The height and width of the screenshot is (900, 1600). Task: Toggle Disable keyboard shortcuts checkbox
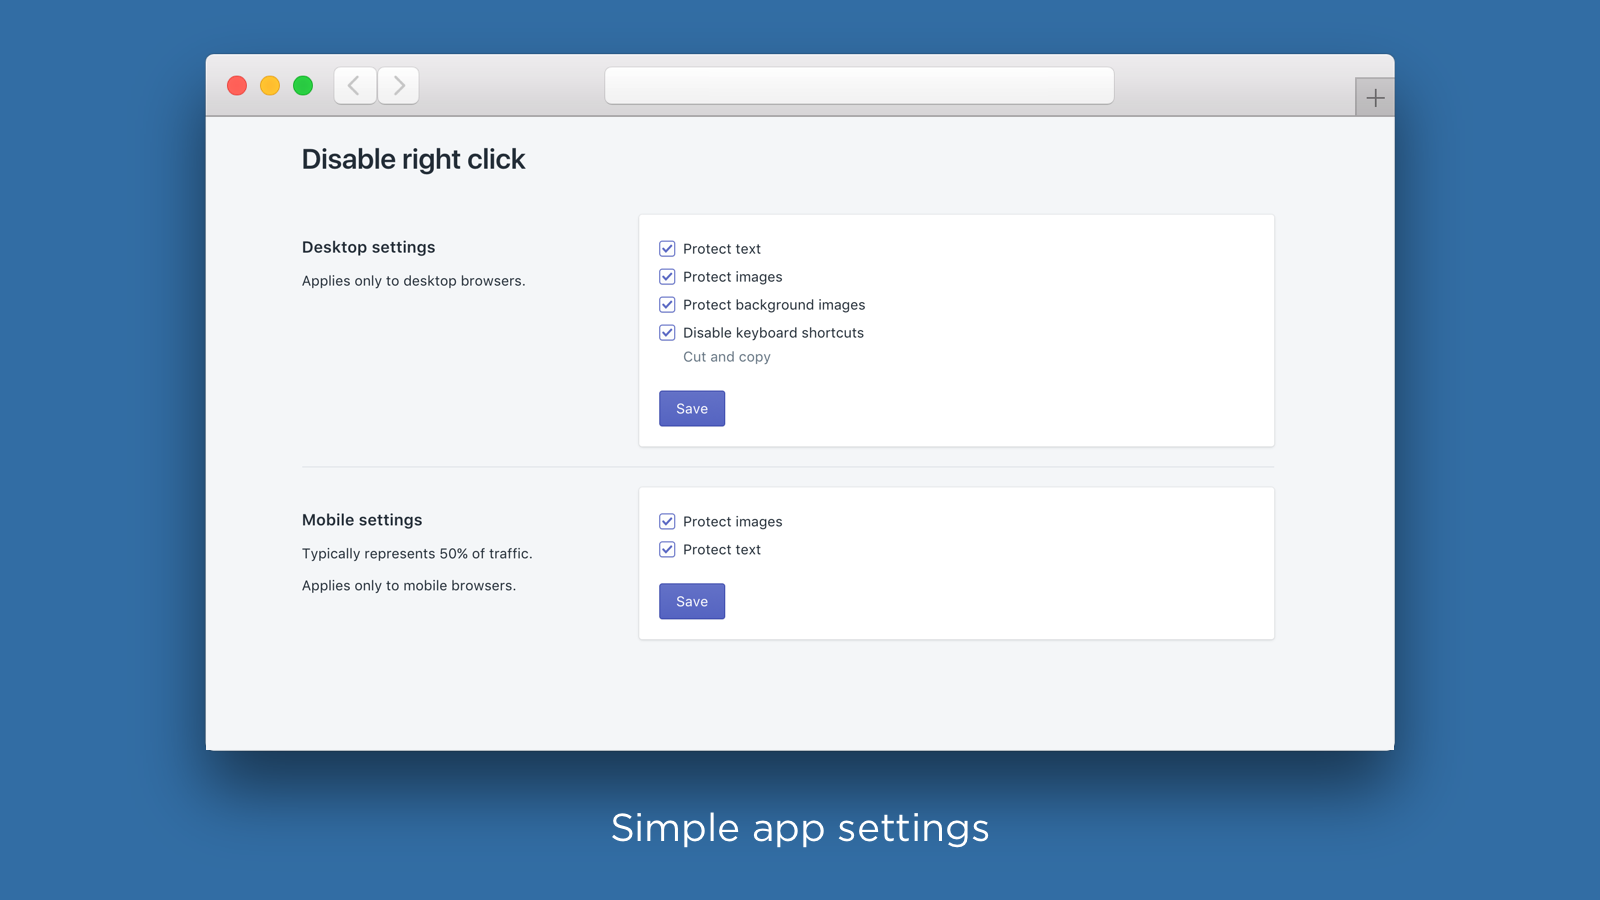(x=667, y=333)
